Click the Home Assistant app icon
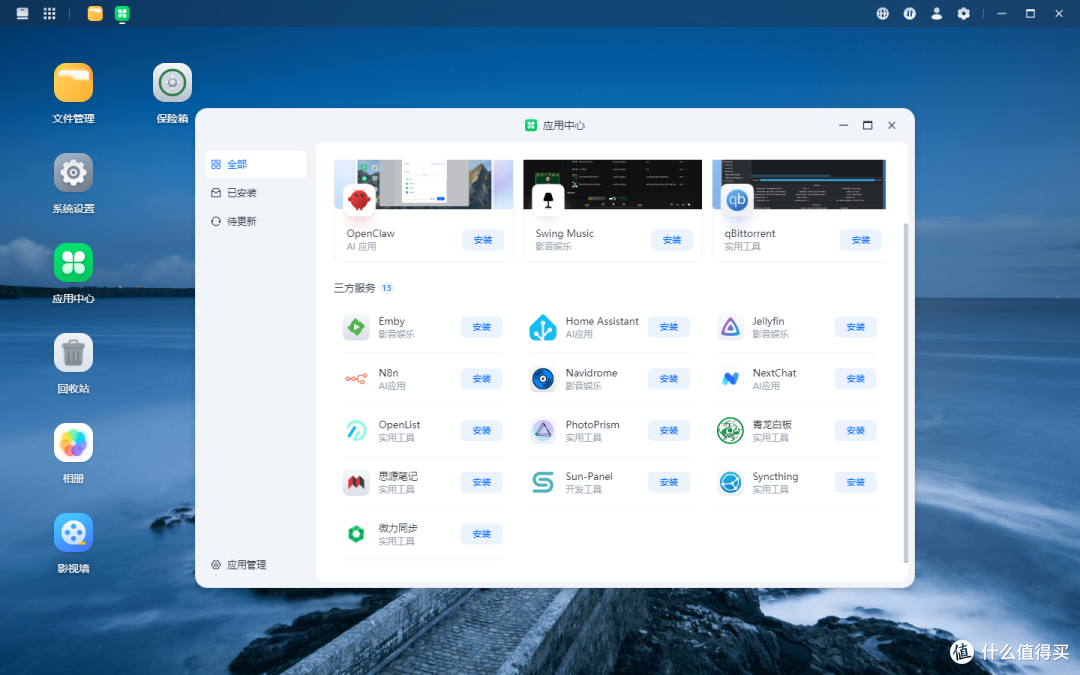Viewport: 1080px width, 675px height. (x=543, y=327)
